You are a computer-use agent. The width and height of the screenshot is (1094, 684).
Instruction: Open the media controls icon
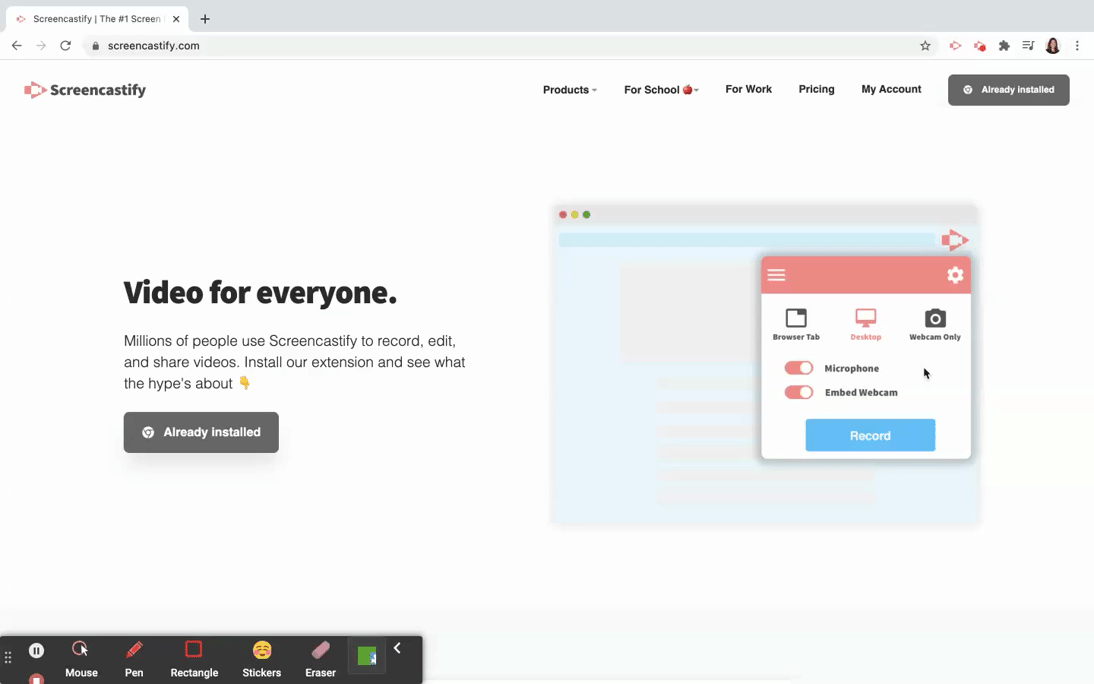pos(1028,46)
